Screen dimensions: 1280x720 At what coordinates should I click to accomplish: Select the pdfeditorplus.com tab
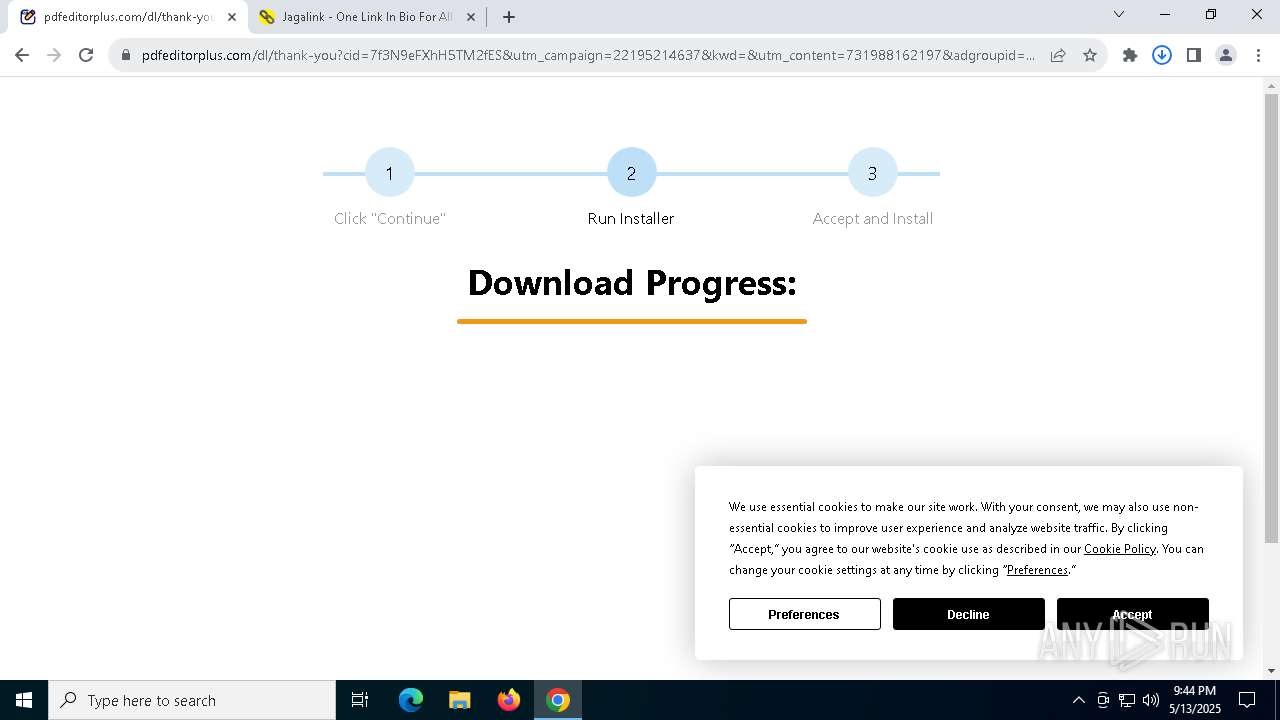point(128,17)
